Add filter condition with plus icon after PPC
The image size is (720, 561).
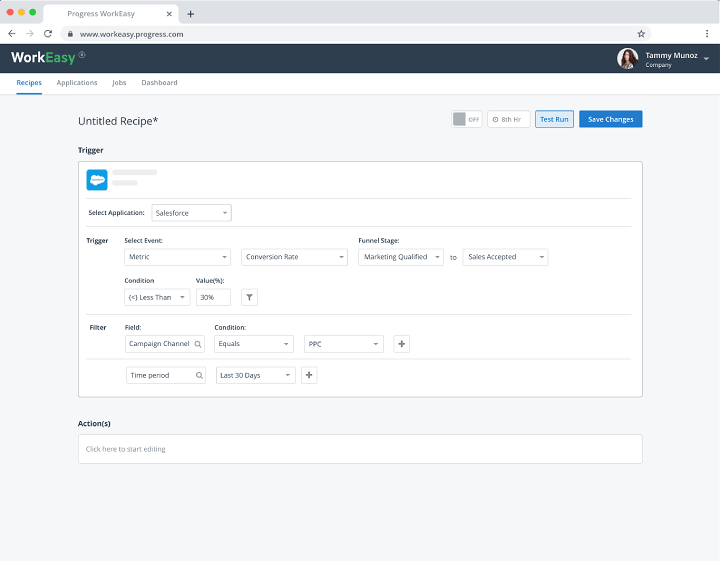[x=402, y=344]
